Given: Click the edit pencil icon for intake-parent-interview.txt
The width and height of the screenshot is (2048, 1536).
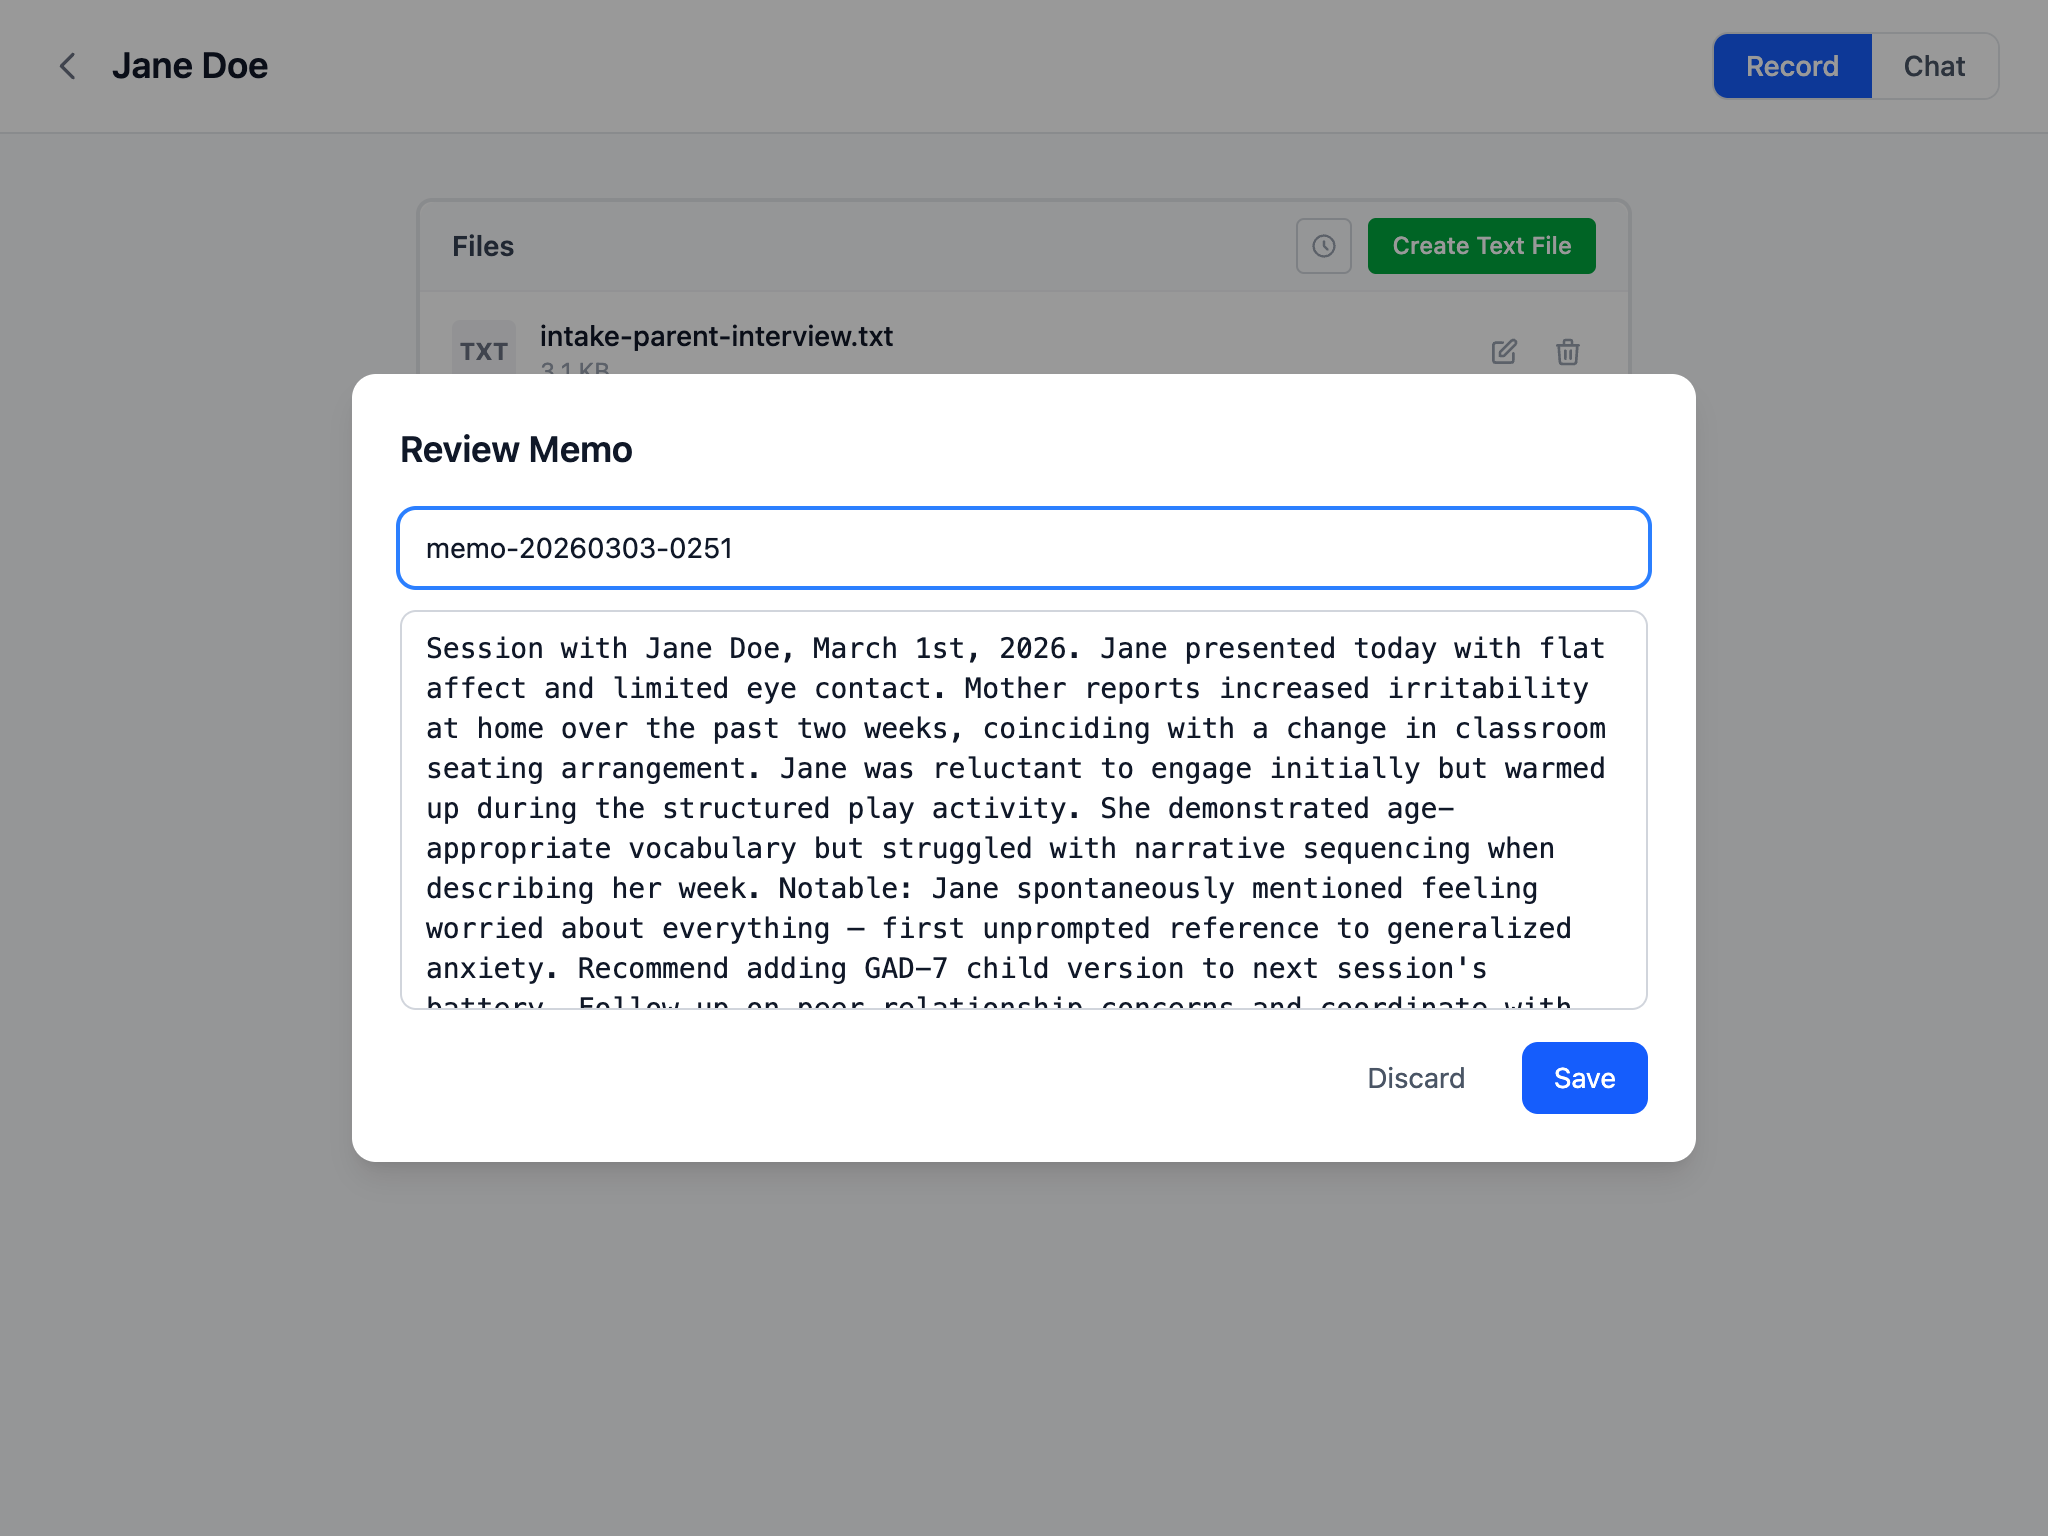Looking at the screenshot, I should click(x=1504, y=352).
